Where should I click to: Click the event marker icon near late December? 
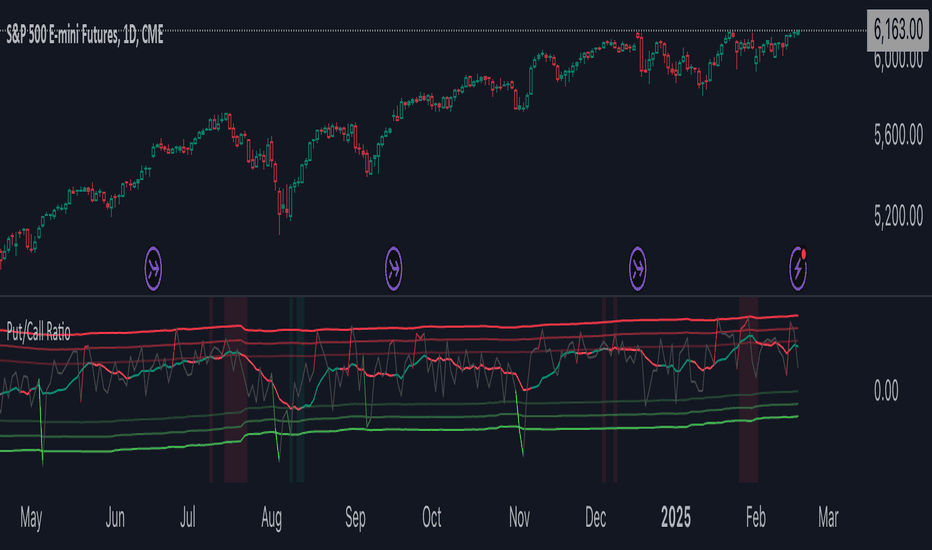(x=638, y=269)
